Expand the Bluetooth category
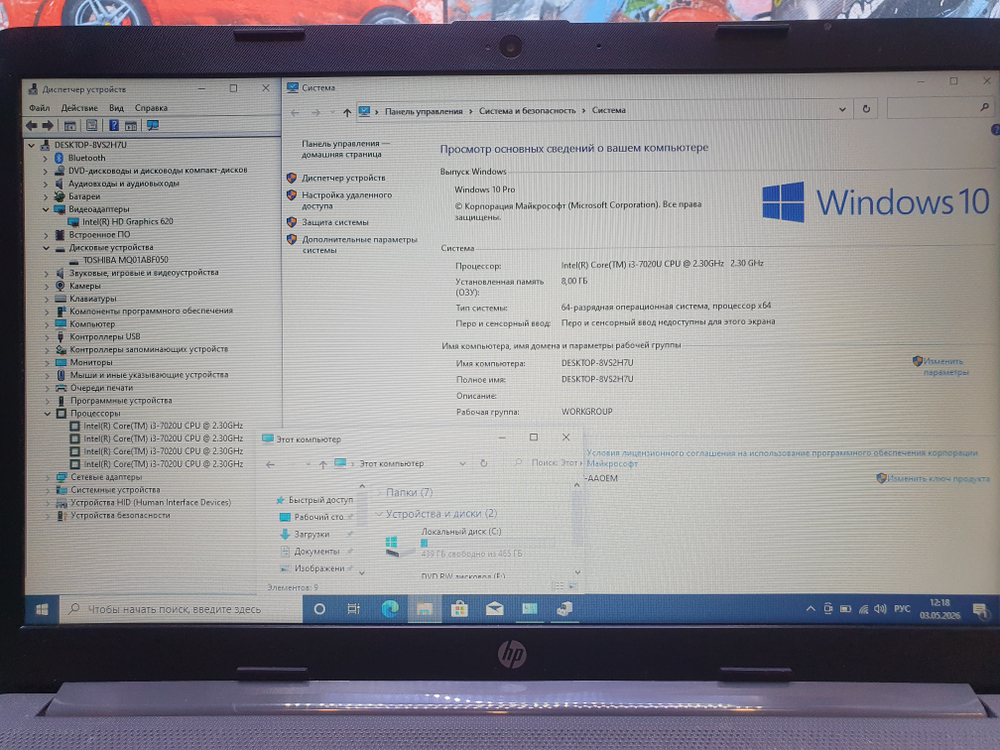The image size is (1000, 750). tap(45, 158)
